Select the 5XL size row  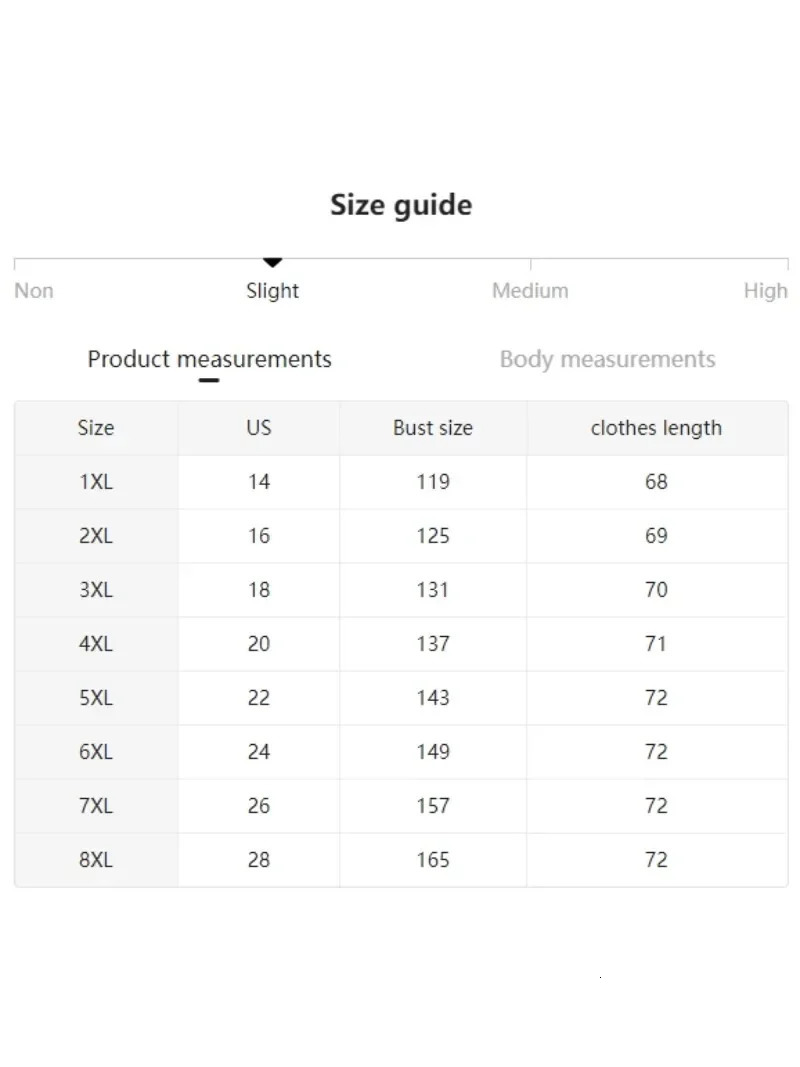(x=96, y=698)
